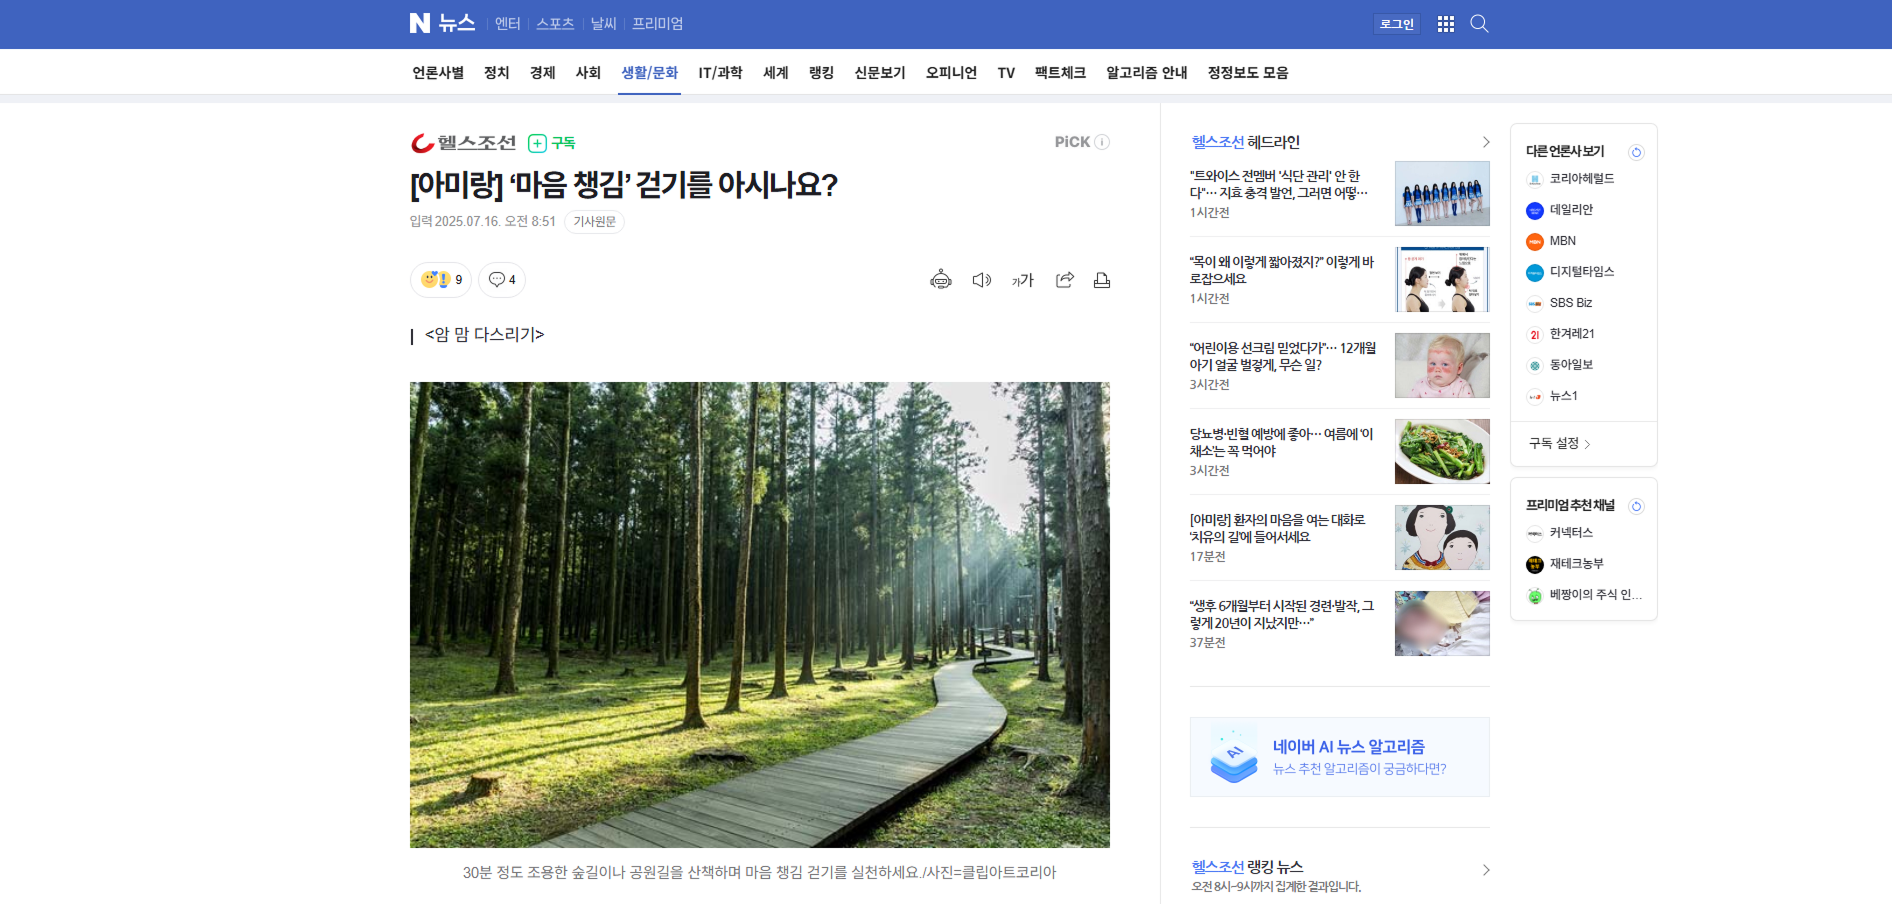Refresh the 다른 언론사 보기 list
Viewport: 1892px width, 904px height.
click(1636, 152)
